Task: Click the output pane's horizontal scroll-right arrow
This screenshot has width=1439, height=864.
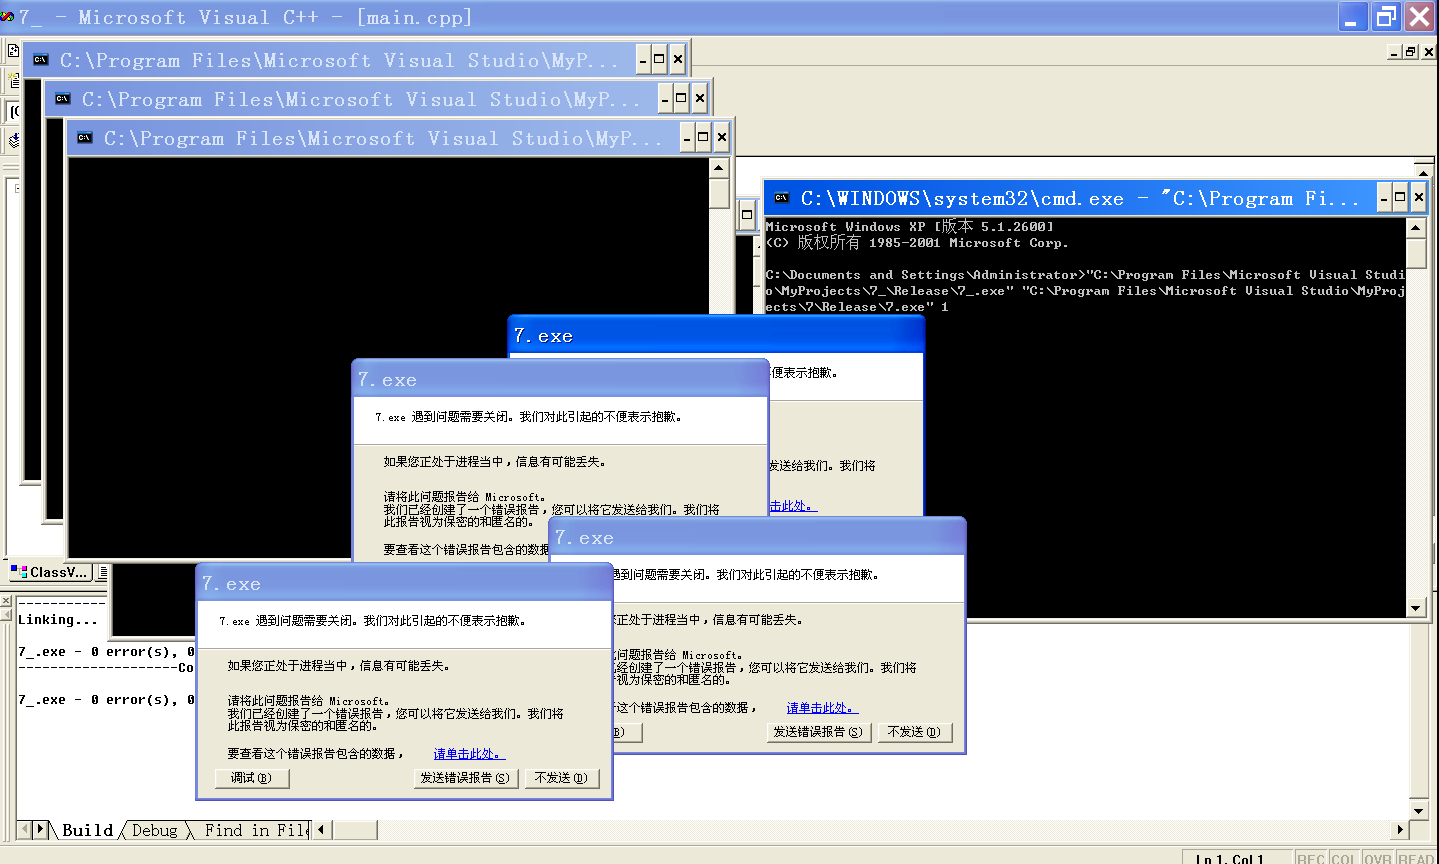Action: tap(1400, 829)
